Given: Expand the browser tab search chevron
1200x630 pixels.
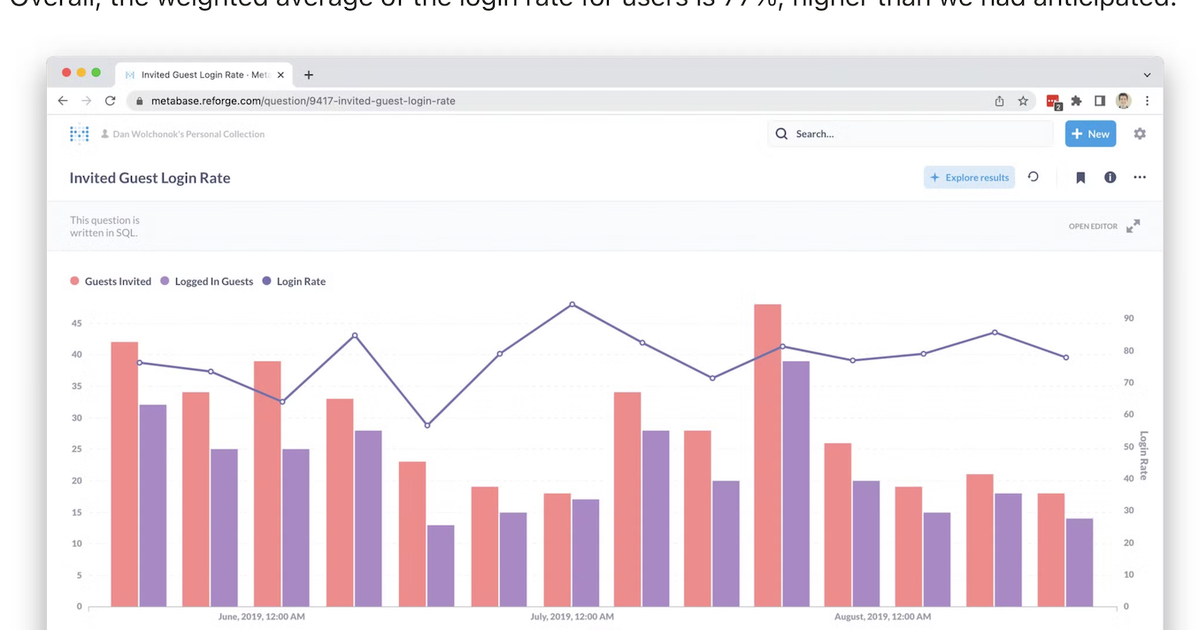Looking at the screenshot, I should 1146,74.
